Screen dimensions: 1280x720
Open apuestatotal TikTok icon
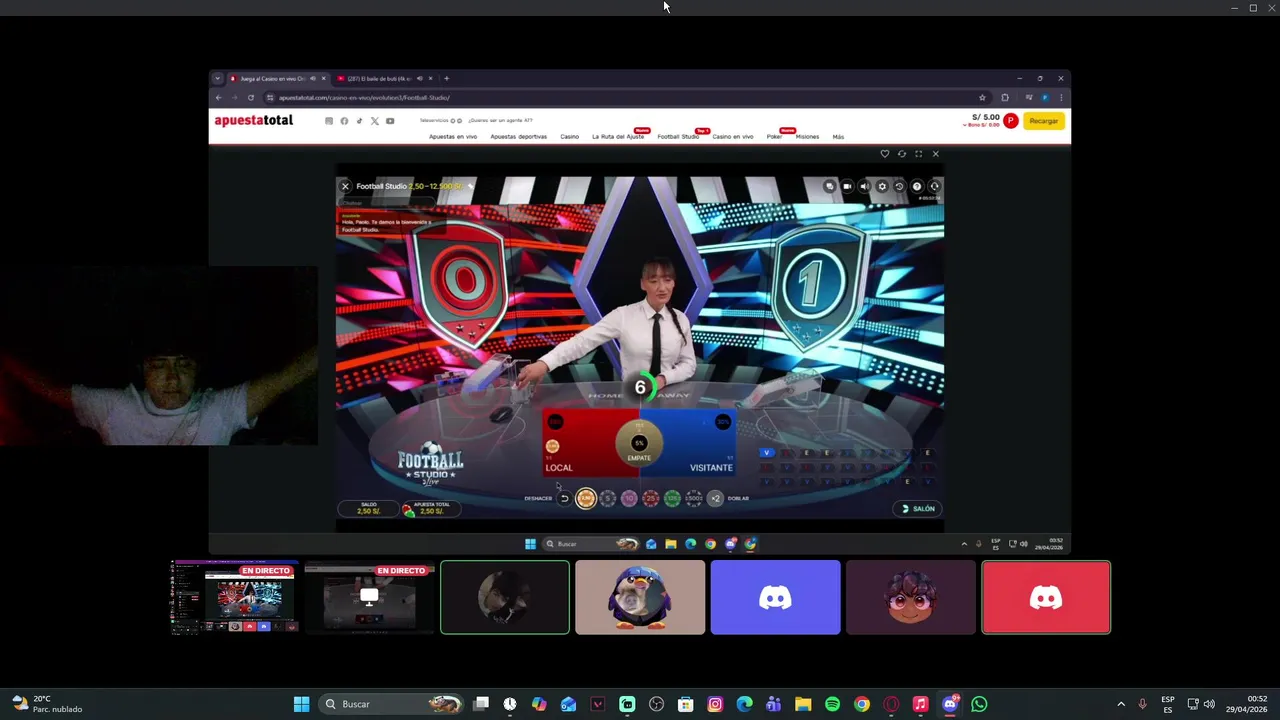(x=359, y=121)
